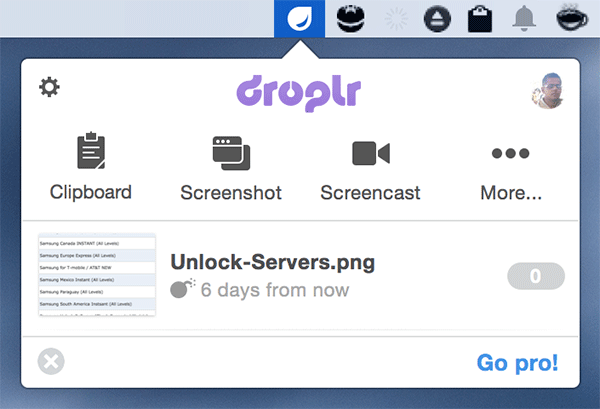Click the '6 days from now' expiry text

tap(275, 290)
